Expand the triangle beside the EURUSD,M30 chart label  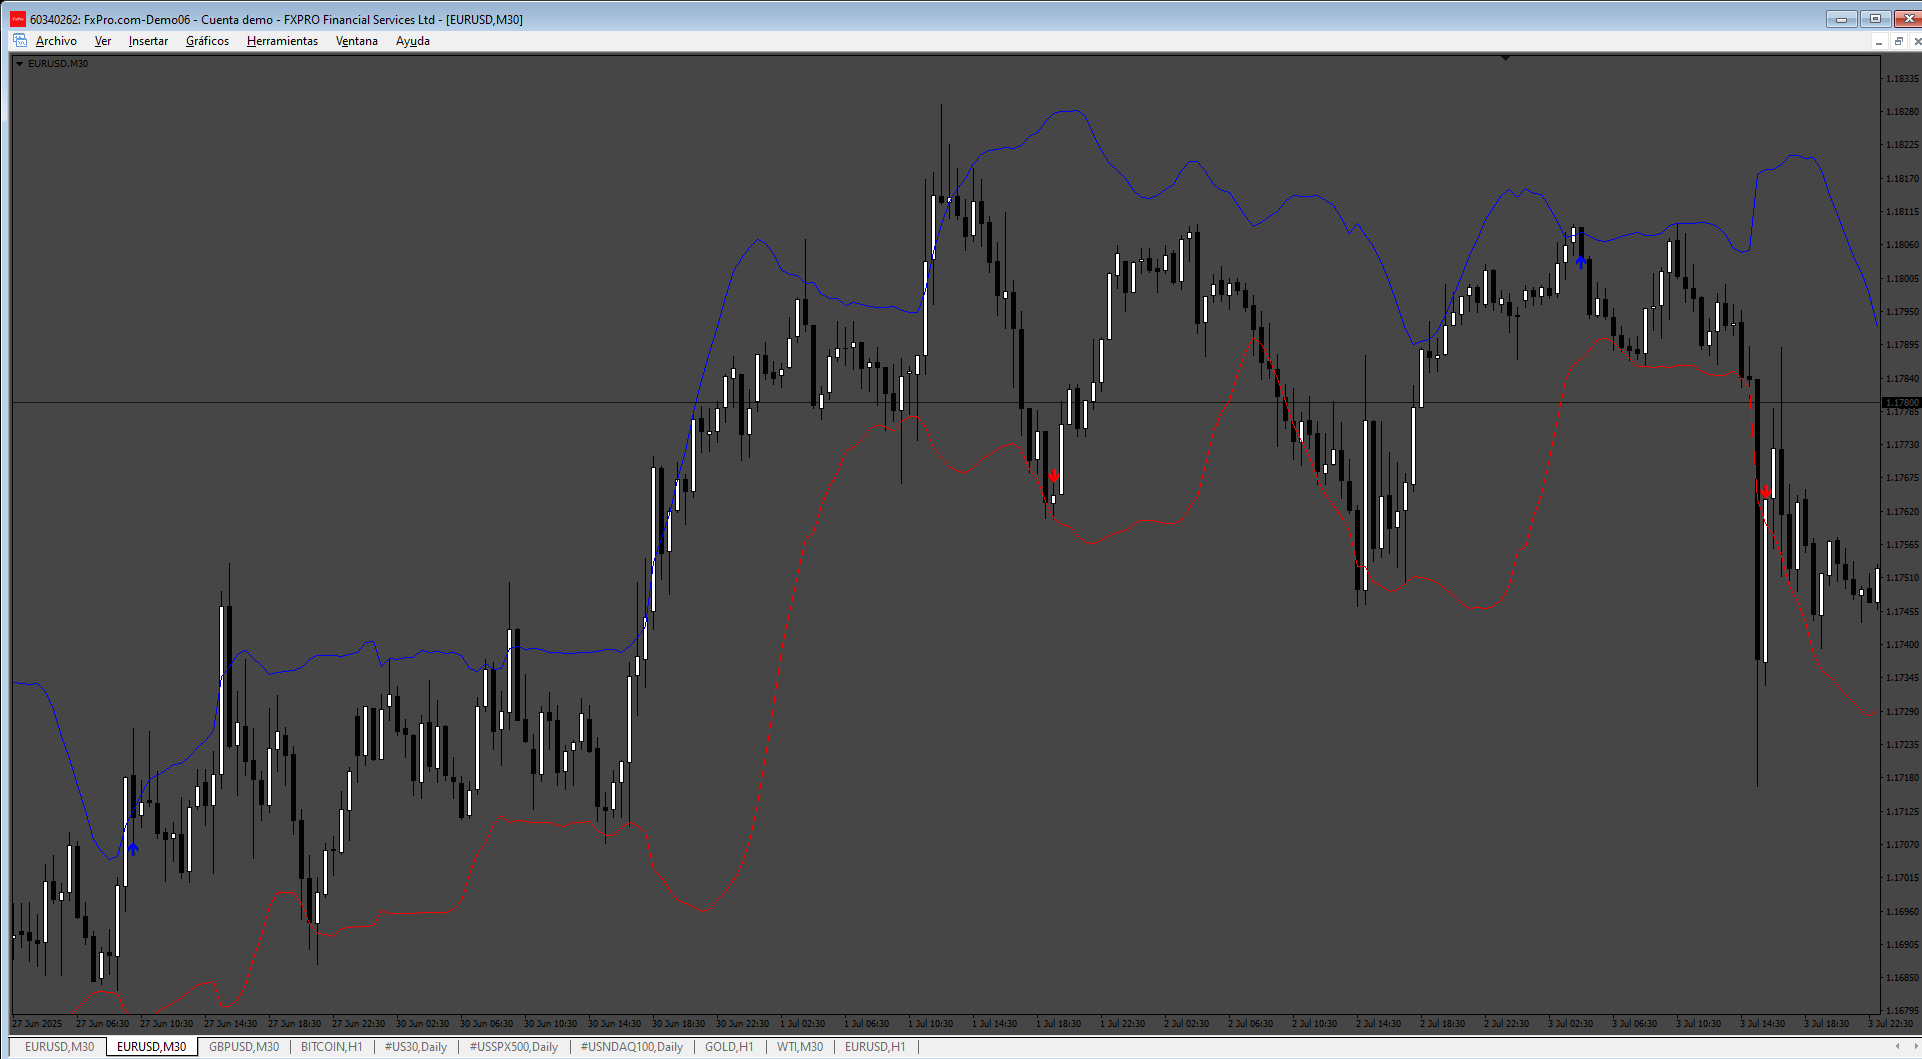click(x=19, y=63)
